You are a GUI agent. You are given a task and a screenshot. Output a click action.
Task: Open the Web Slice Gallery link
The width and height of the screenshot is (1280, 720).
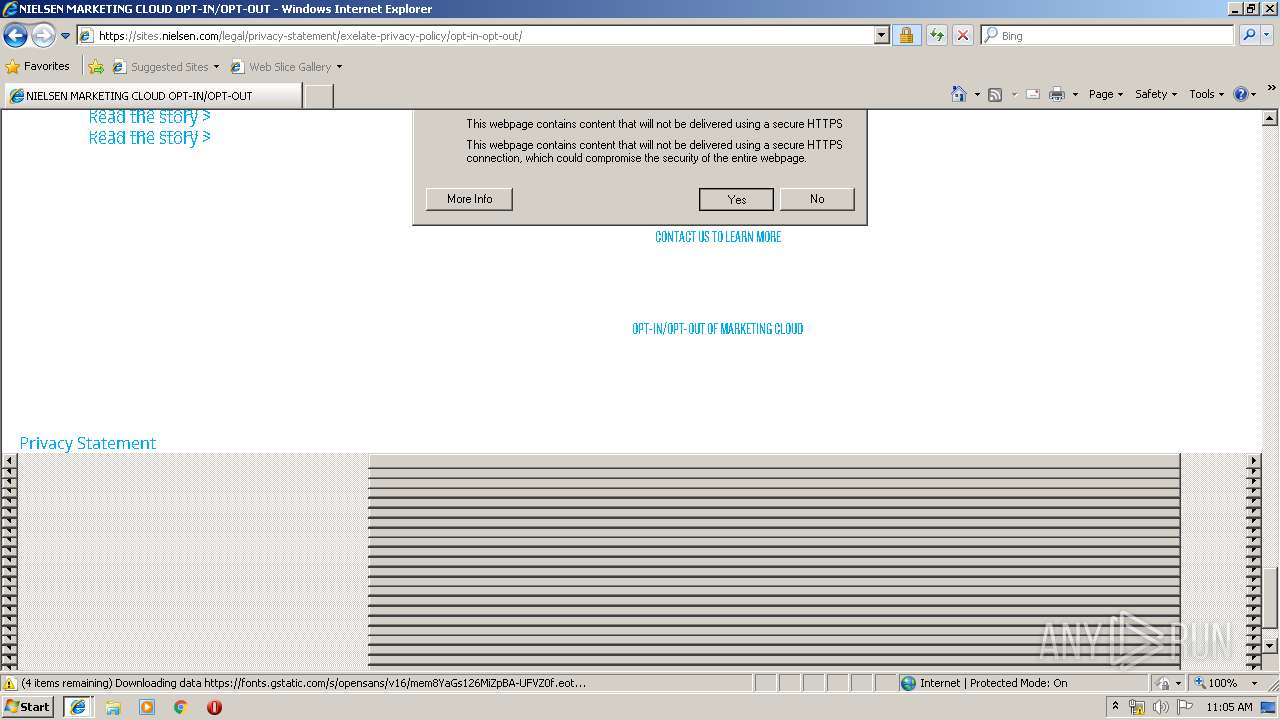pyautogui.click(x=286, y=67)
